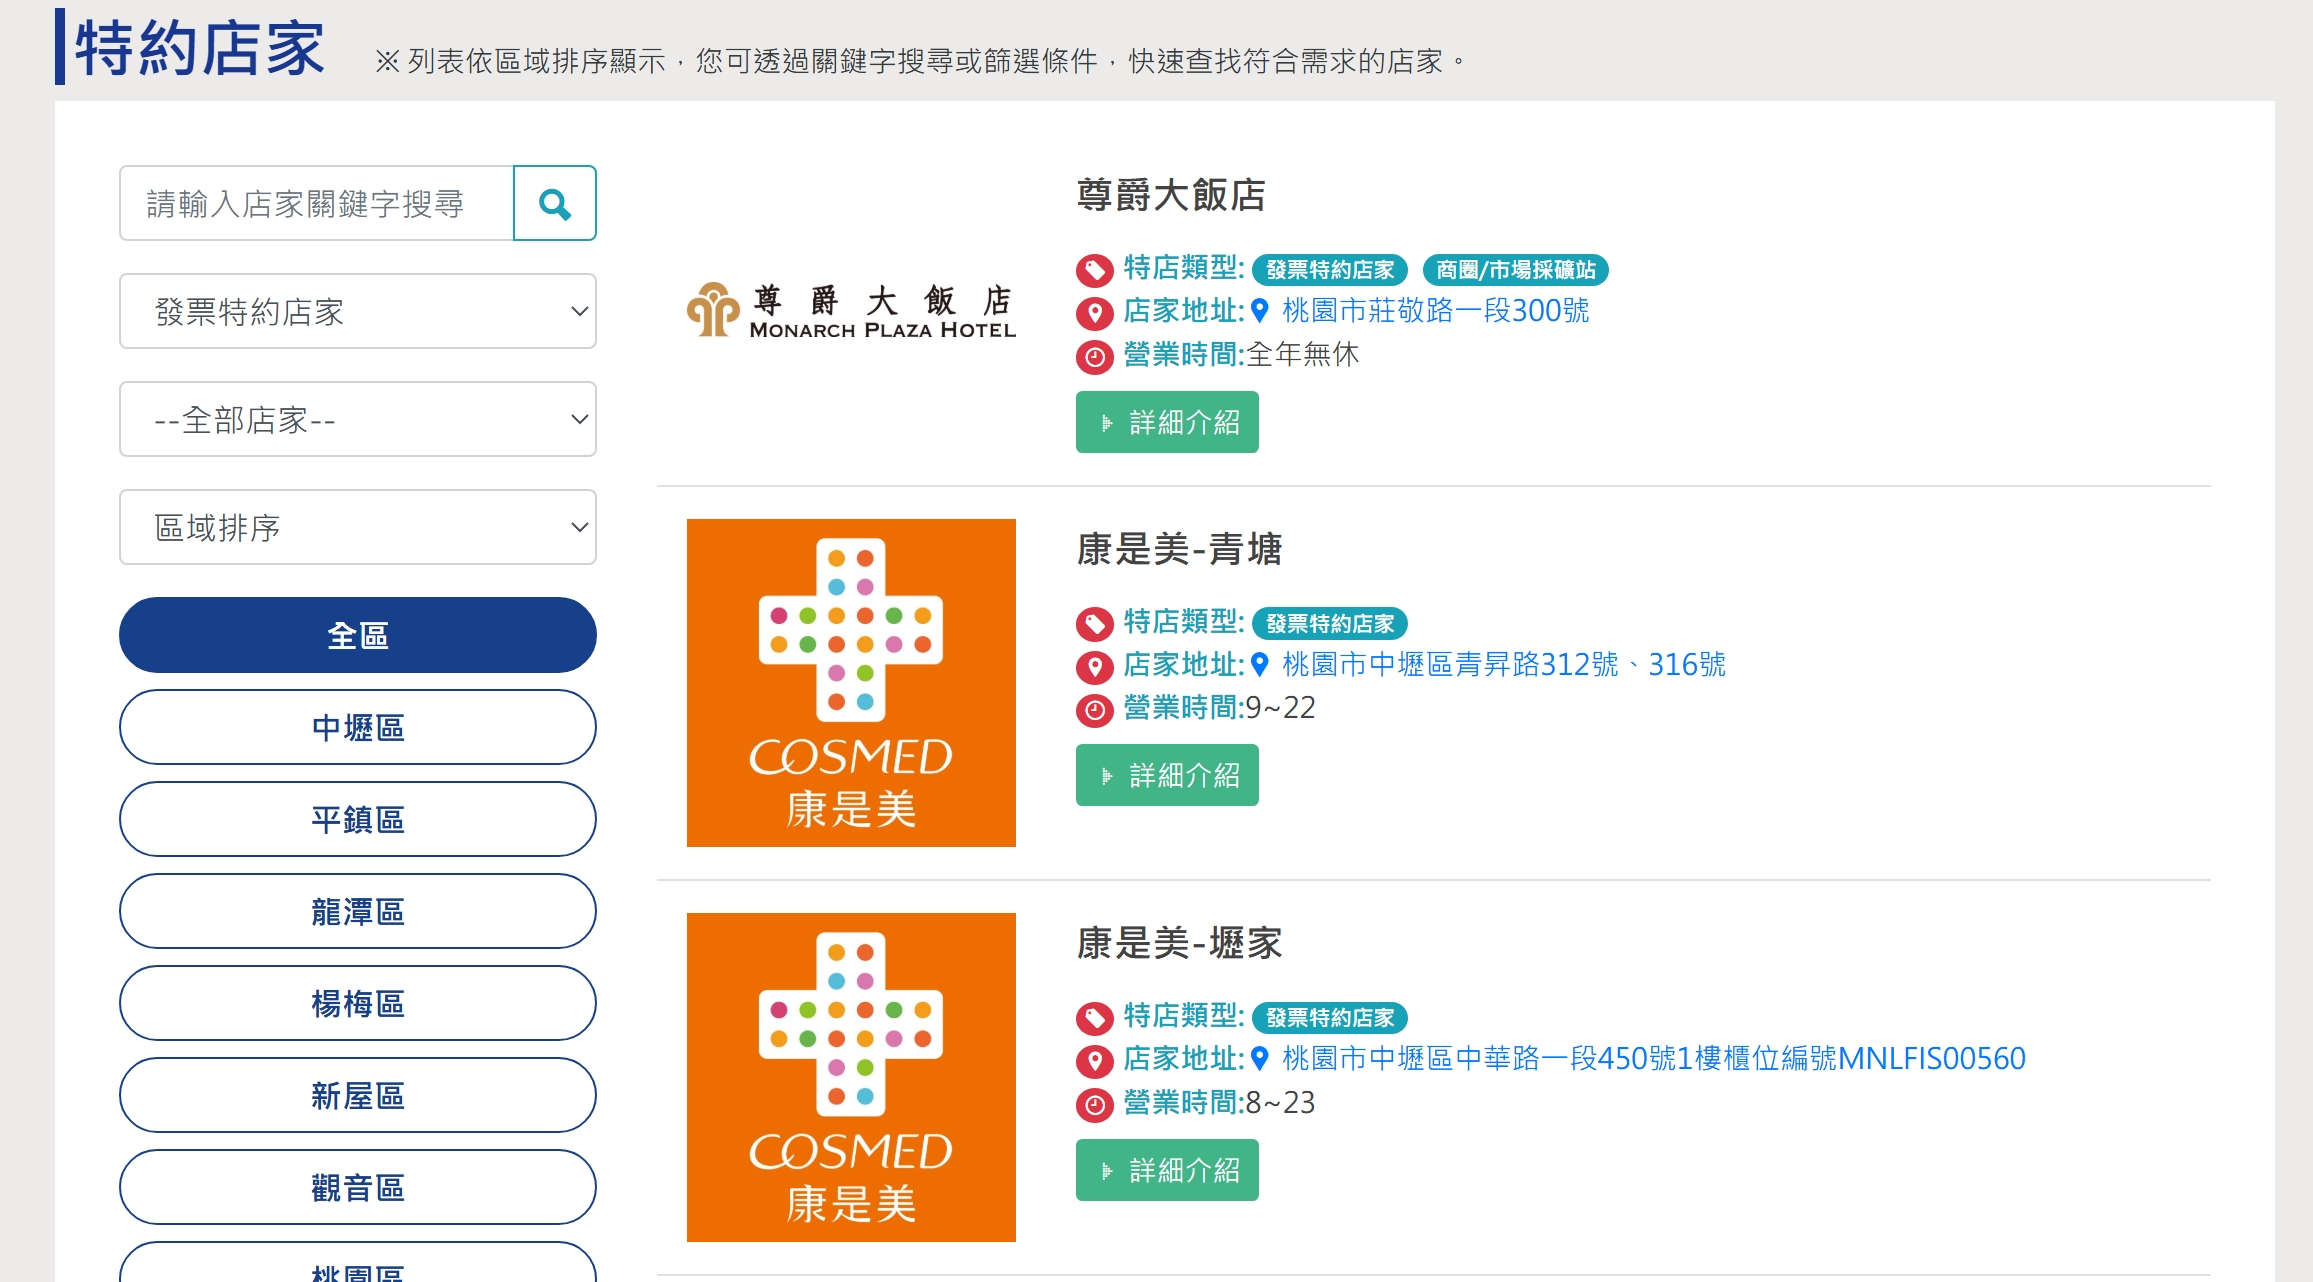Open 詳細介紹 for 尊爵大飯店
The image size is (2313, 1282).
tap(1167, 422)
